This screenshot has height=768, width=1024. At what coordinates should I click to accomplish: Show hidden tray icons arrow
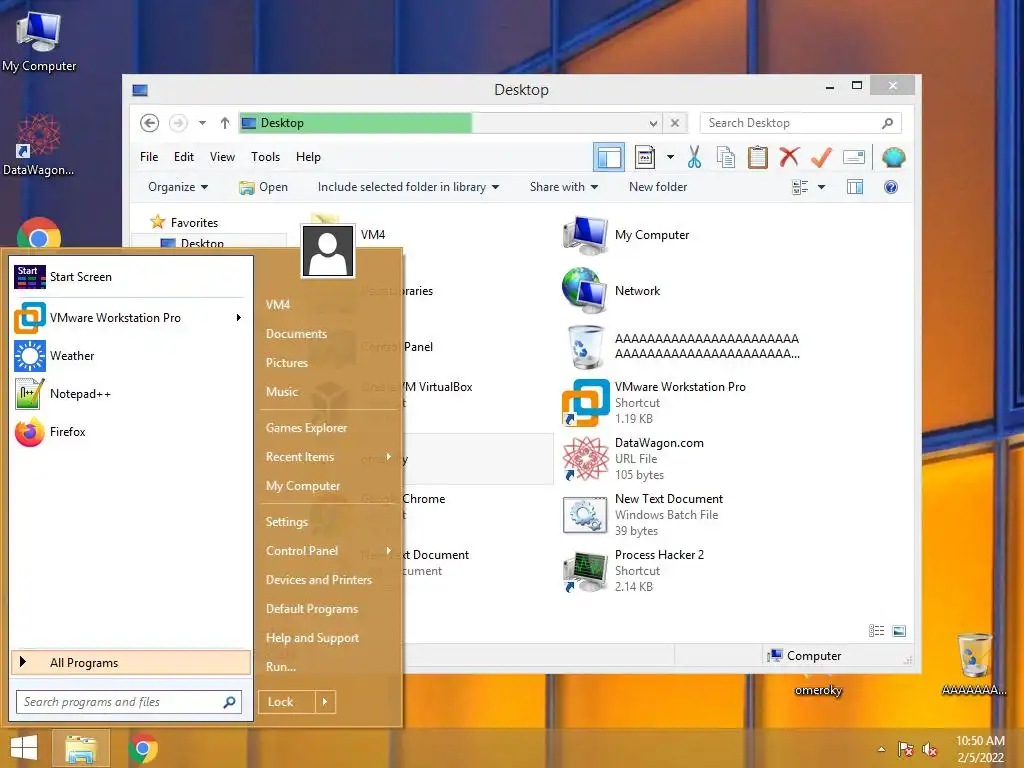click(882, 750)
